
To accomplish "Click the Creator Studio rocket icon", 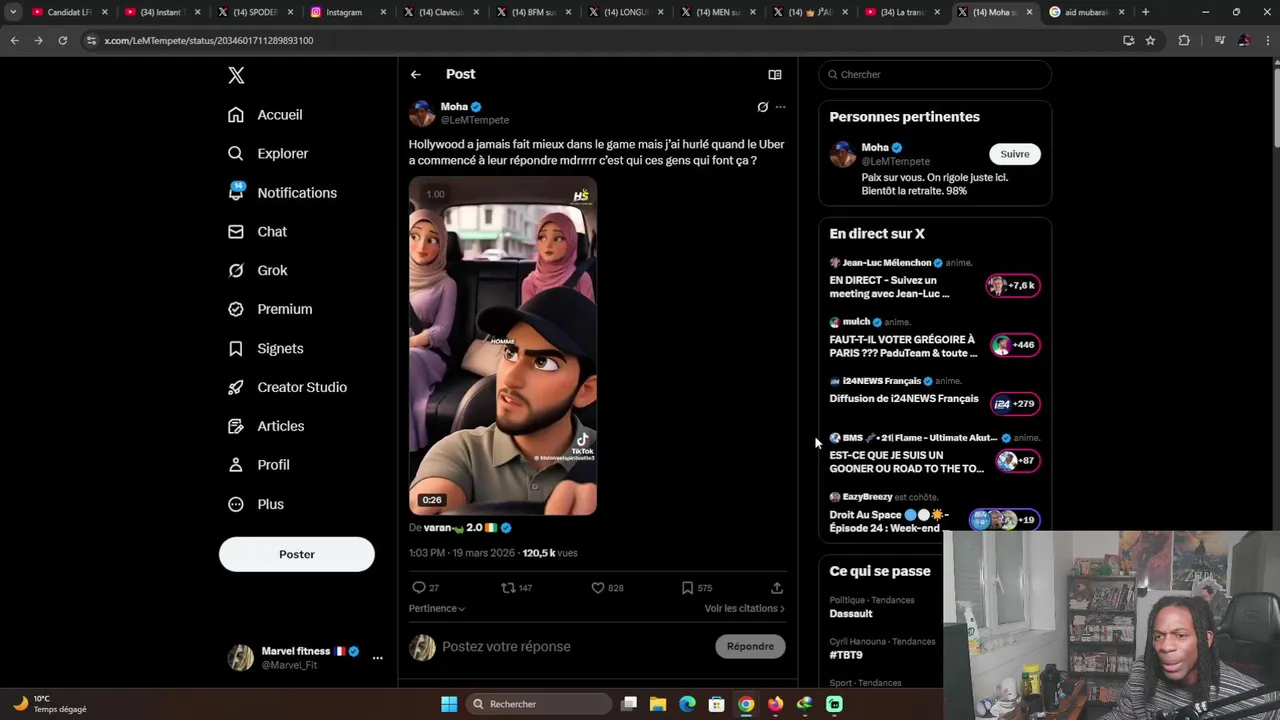I will pos(236,387).
